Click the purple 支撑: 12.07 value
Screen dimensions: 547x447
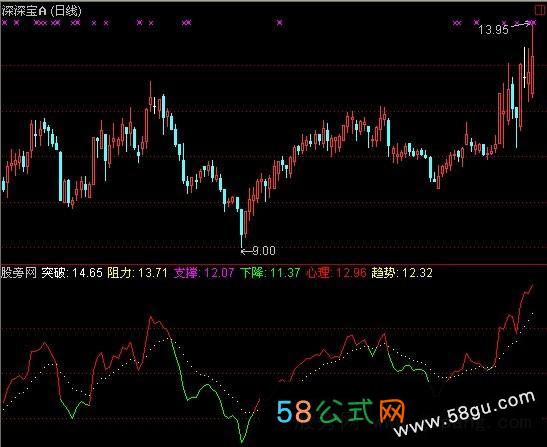click(204, 273)
